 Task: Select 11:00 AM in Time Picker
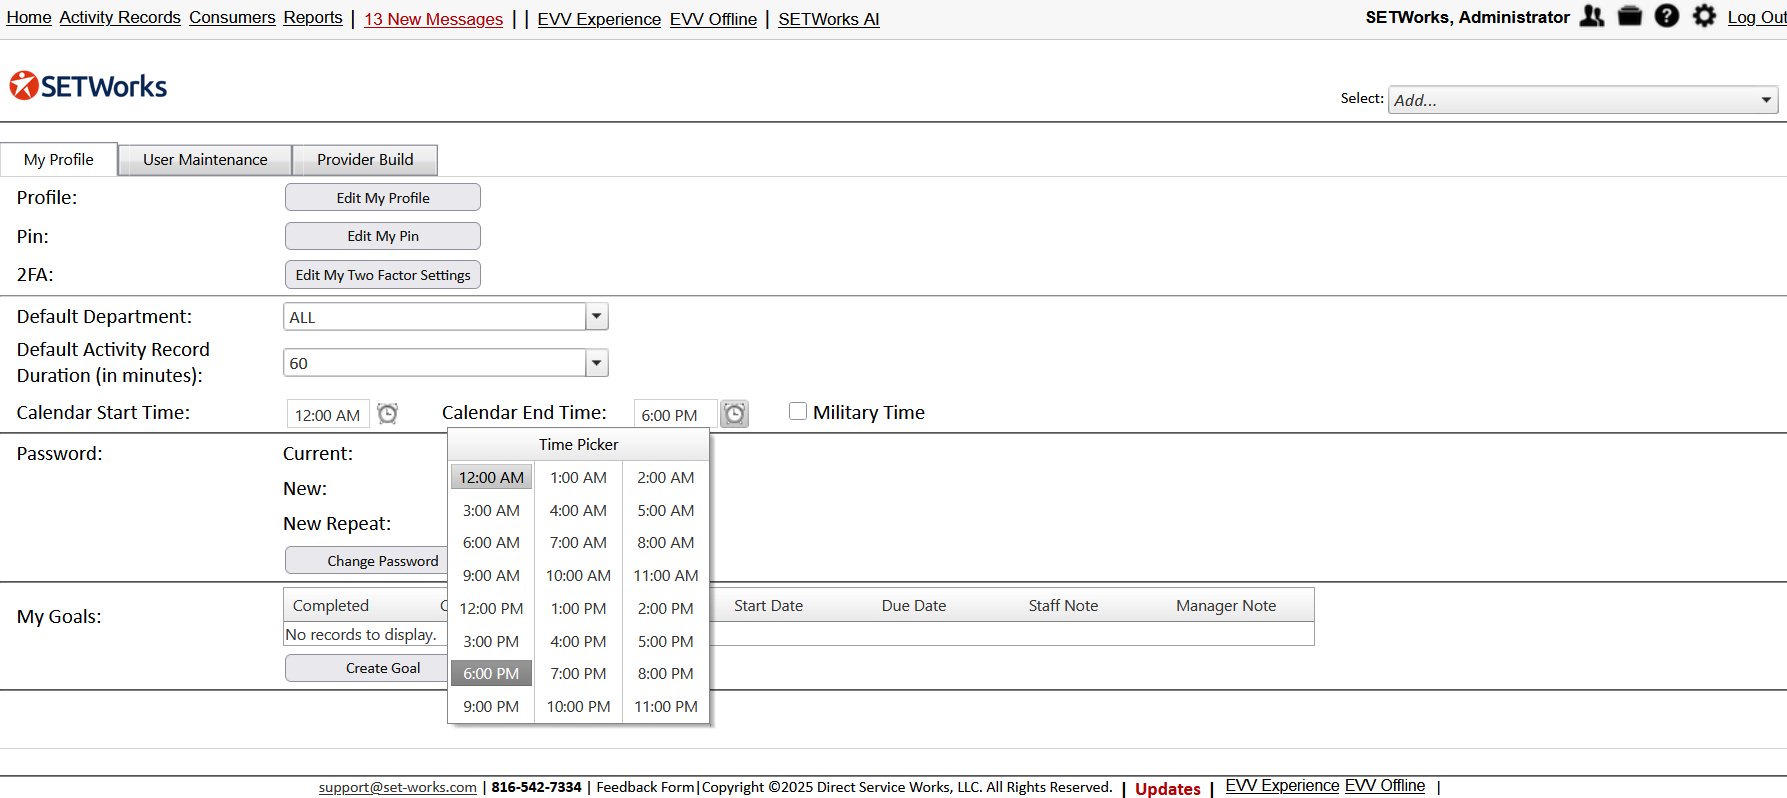tap(666, 575)
